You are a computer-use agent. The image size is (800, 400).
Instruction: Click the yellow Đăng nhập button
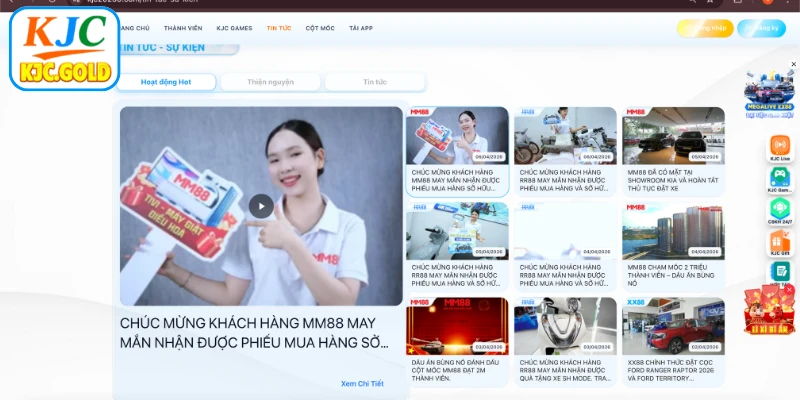(705, 28)
